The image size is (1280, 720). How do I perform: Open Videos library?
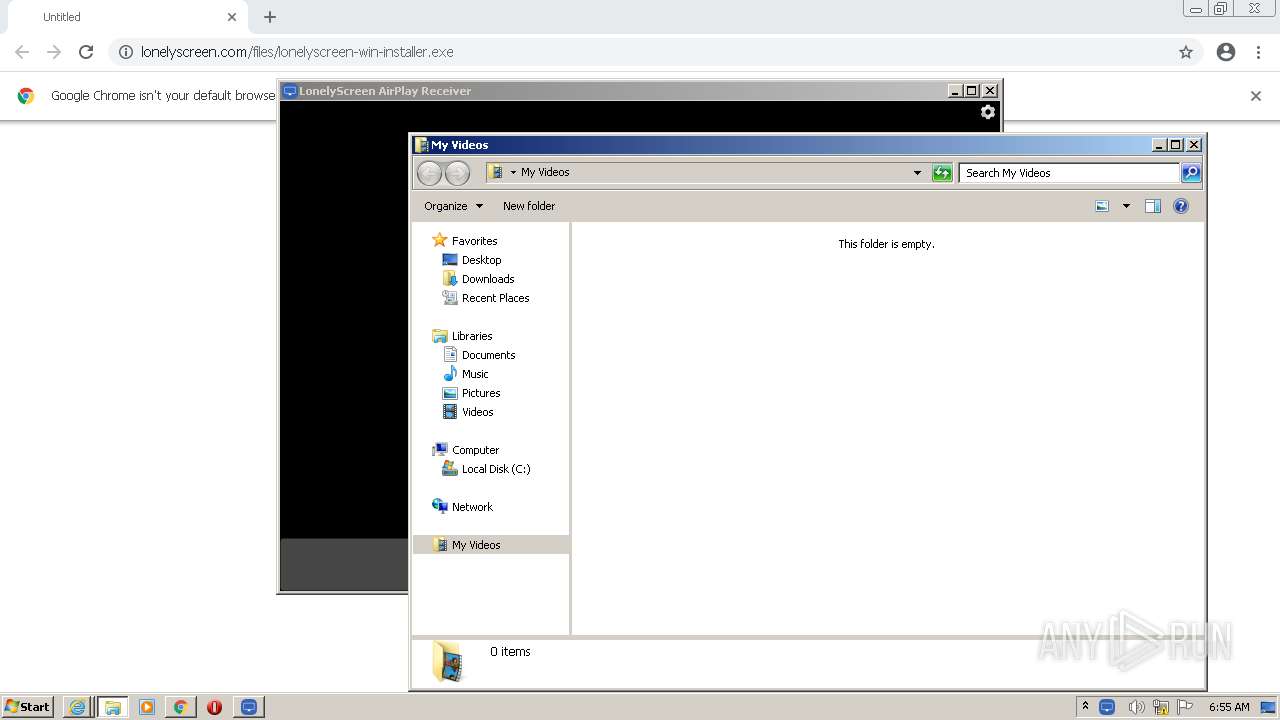(477, 412)
